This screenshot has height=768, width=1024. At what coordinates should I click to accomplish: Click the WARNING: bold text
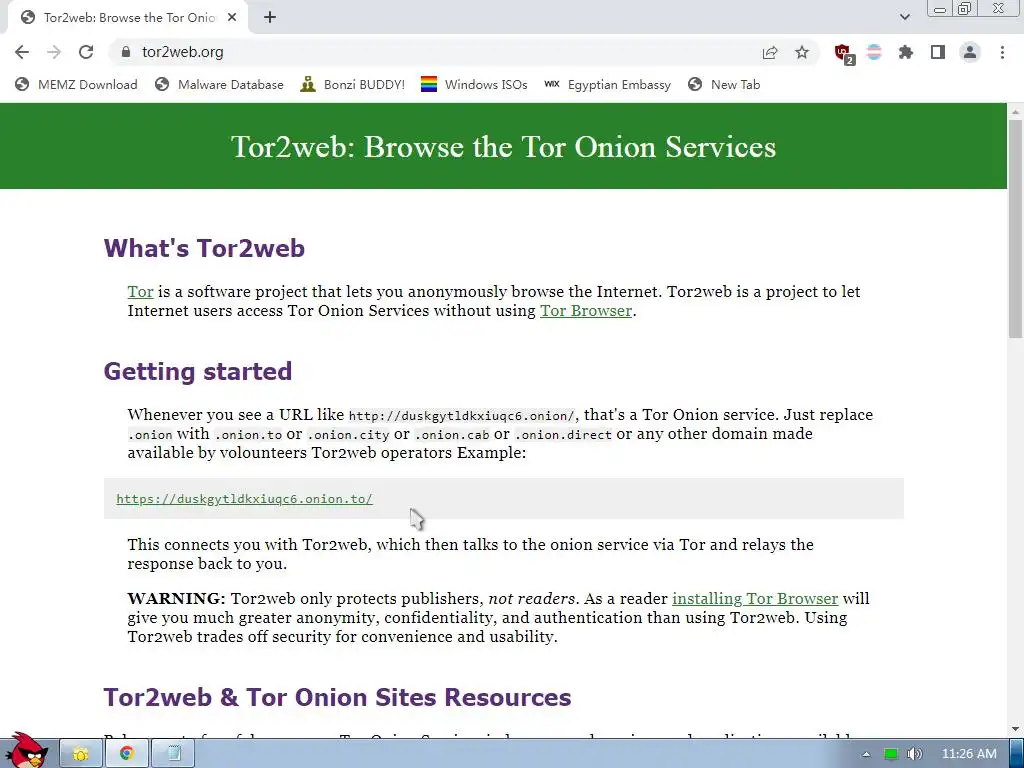[176, 598]
